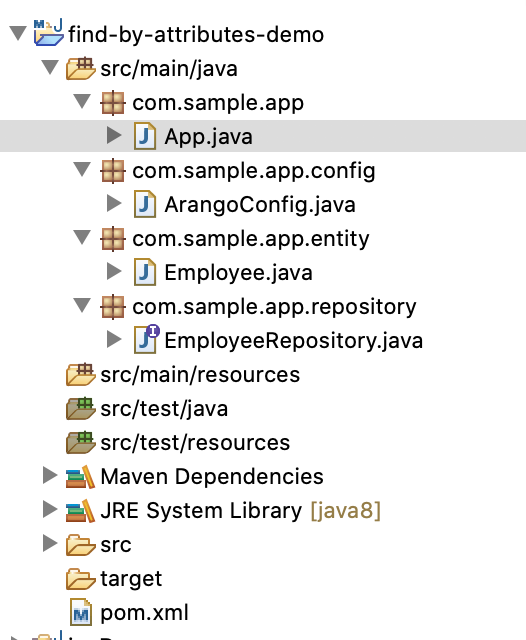Collapse the com.sample.app.config package
The image size is (526, 640).
[82, 169]
